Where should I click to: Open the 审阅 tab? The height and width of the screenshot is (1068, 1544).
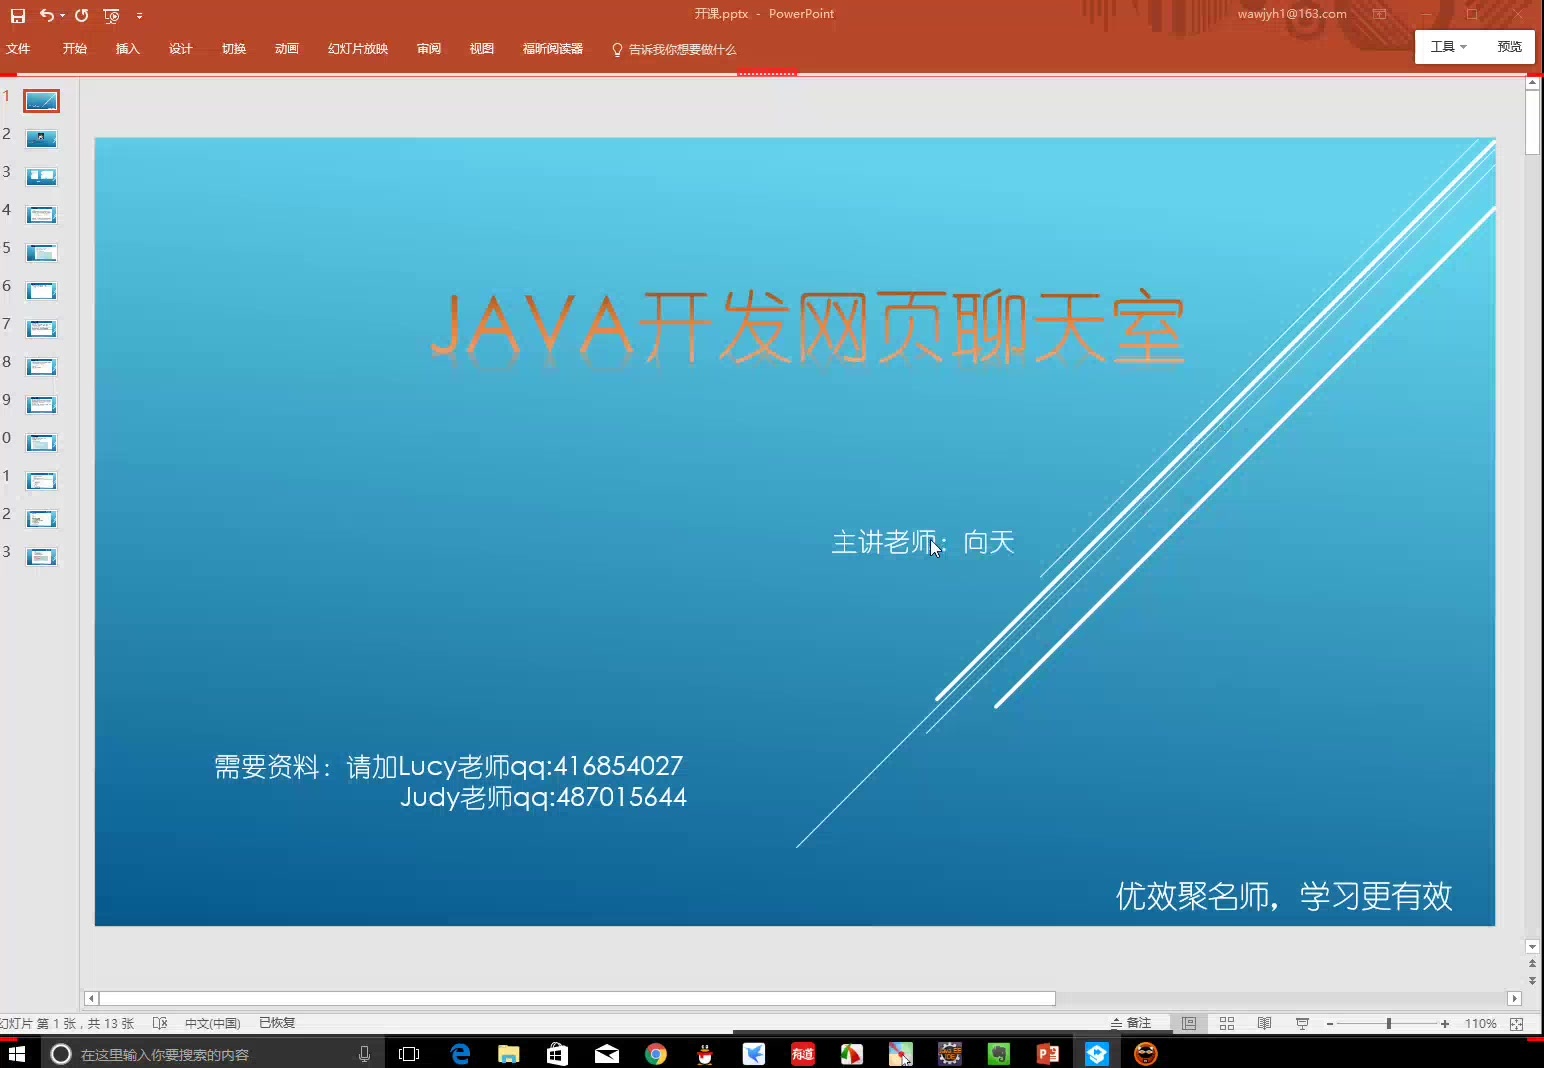click(429, 49)
